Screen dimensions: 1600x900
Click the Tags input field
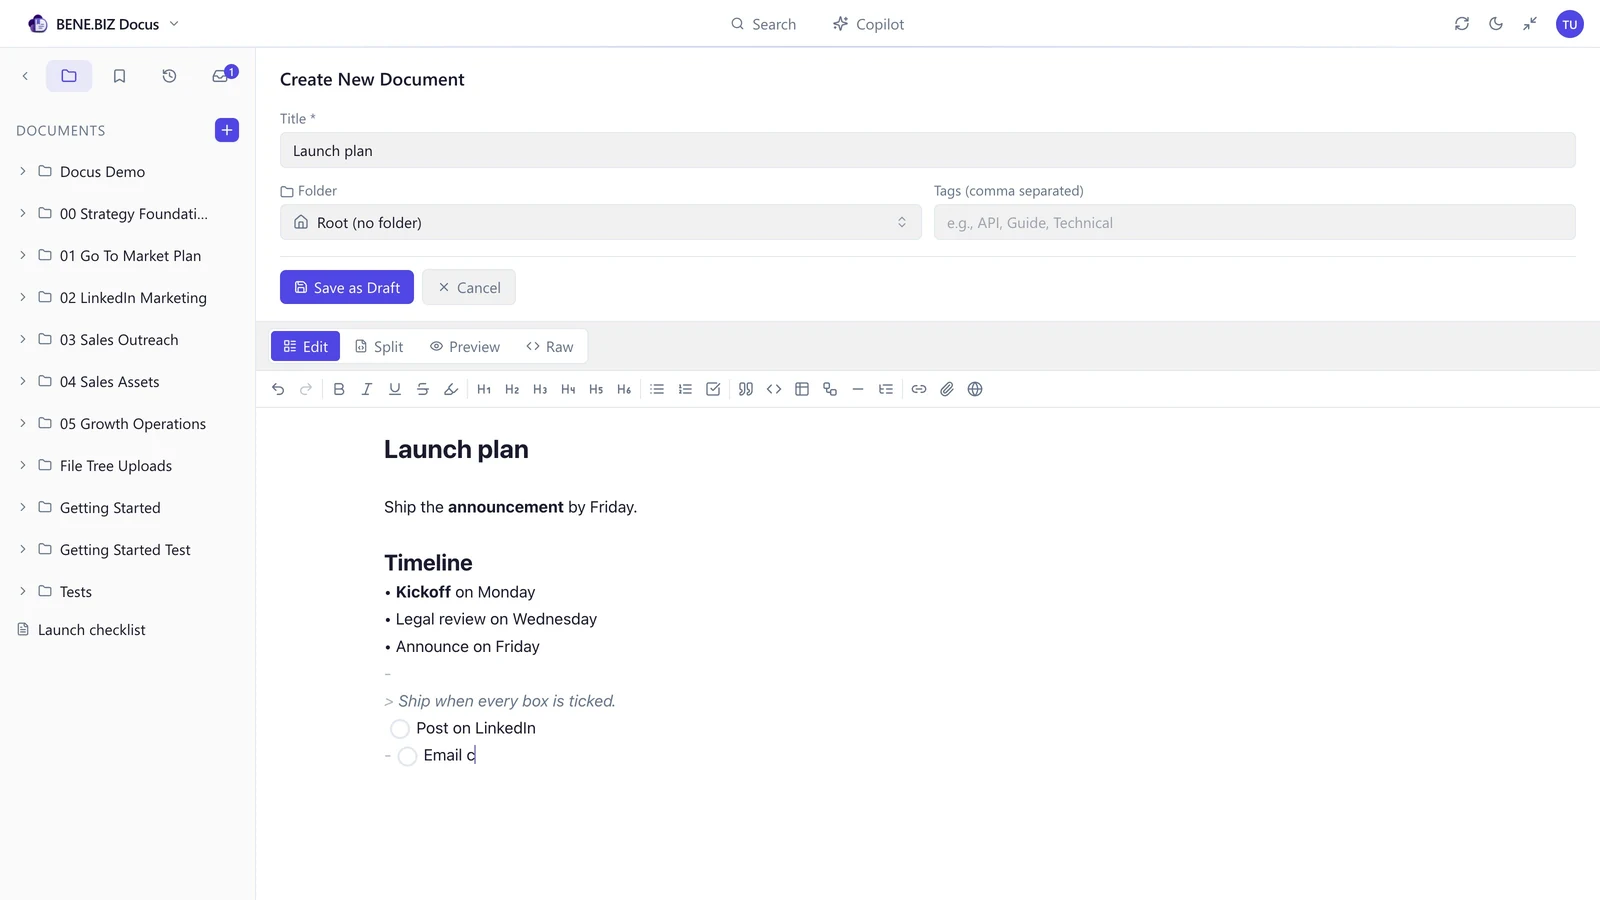coord(1255,222)
